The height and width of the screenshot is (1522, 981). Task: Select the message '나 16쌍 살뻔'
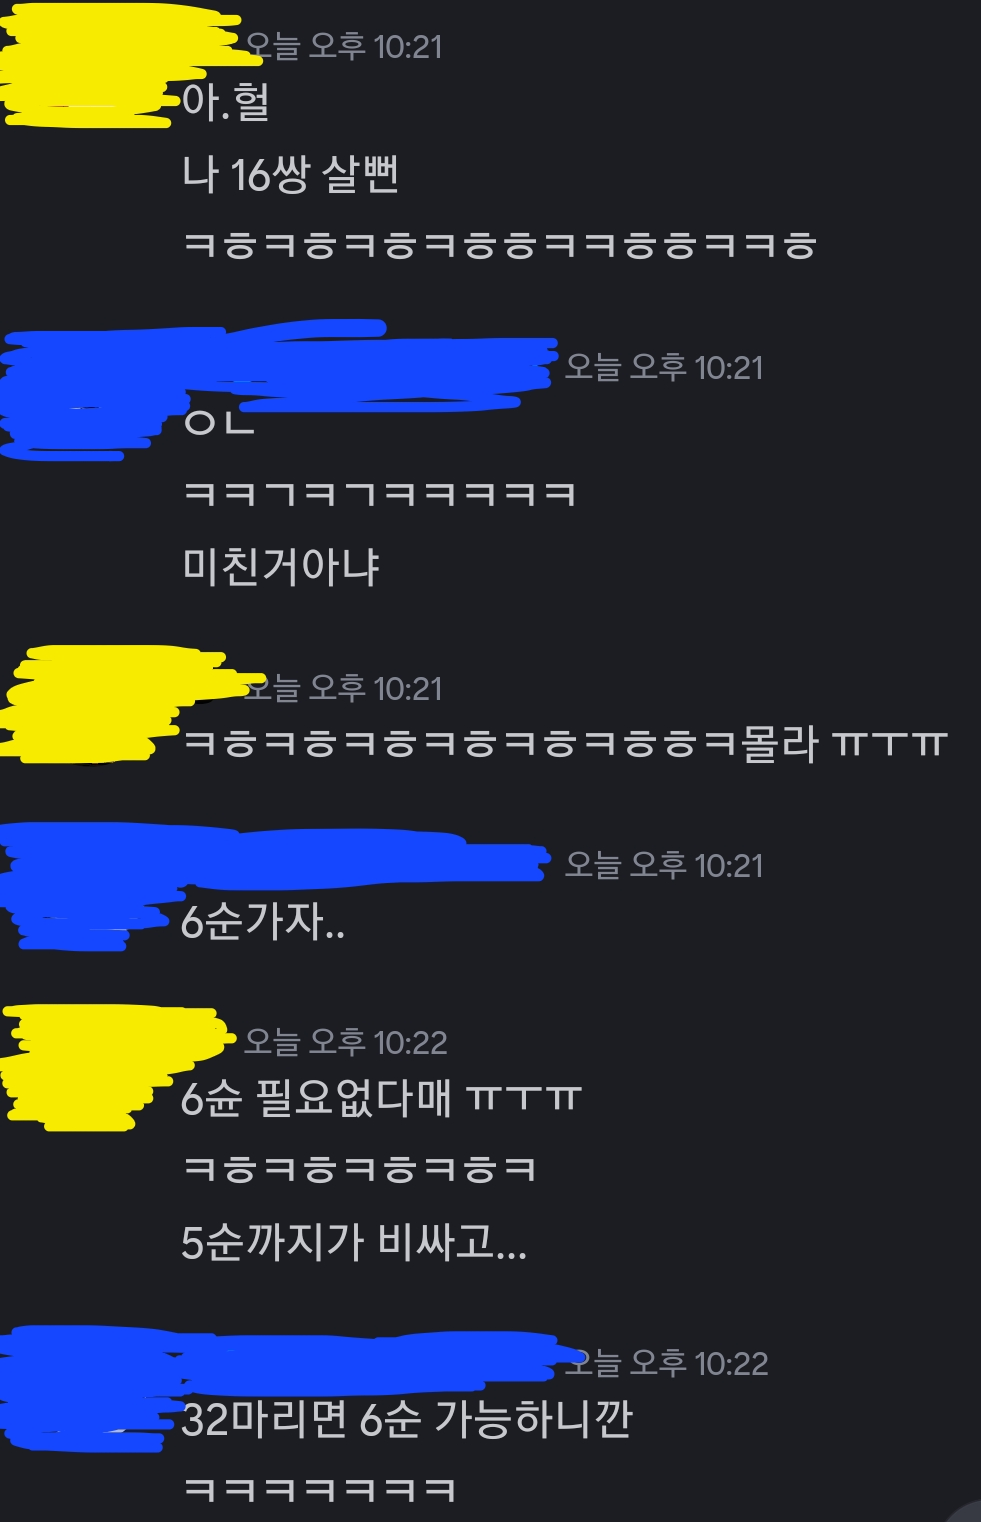[290, 174]
